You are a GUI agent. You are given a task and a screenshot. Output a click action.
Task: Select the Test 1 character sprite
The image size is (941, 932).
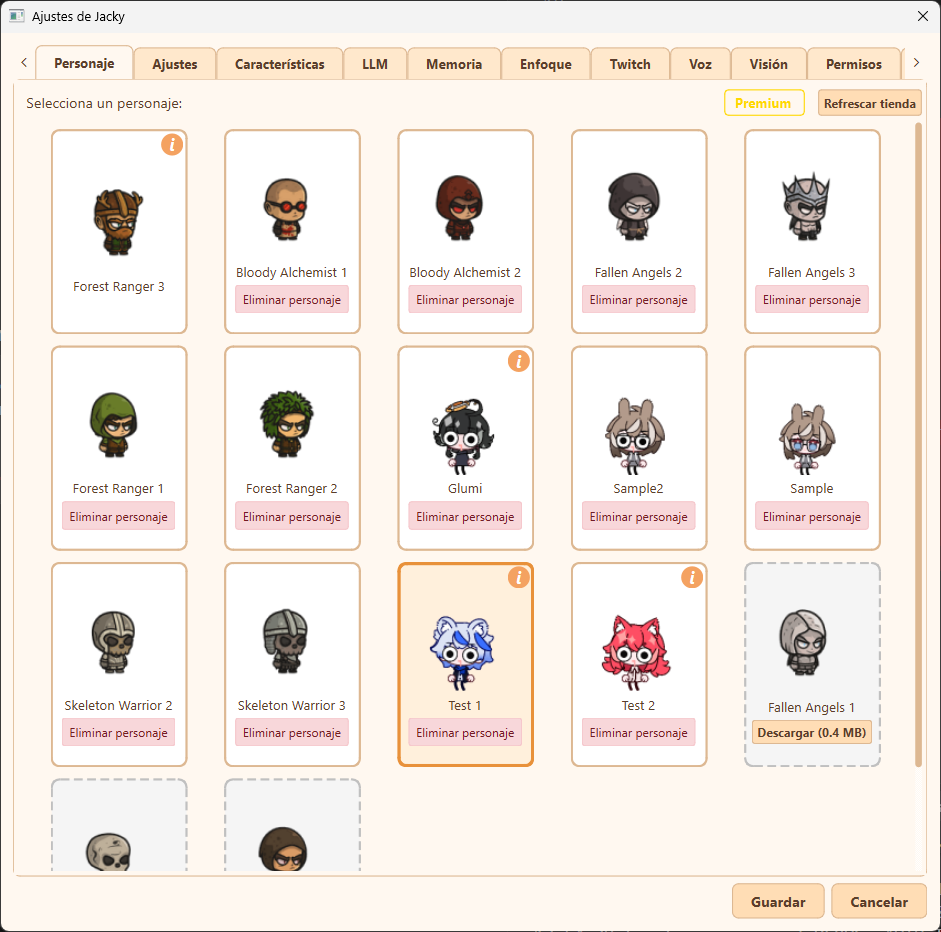click(462, 652)
